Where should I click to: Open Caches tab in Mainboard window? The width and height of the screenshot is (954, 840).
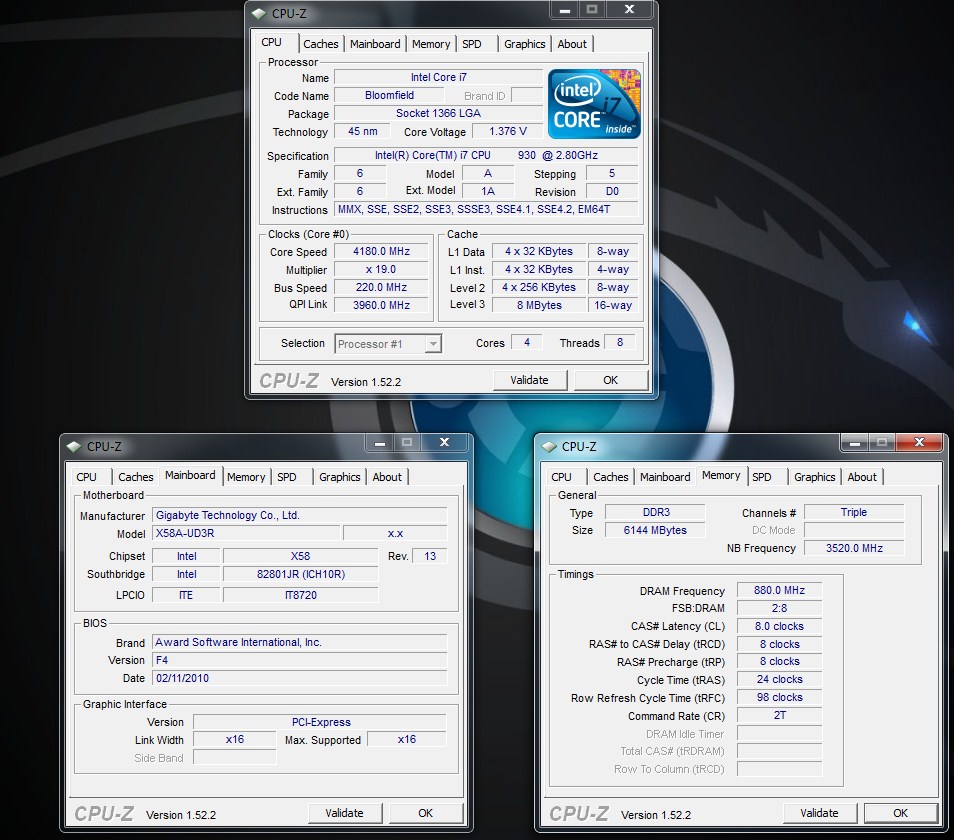(136, 477)
